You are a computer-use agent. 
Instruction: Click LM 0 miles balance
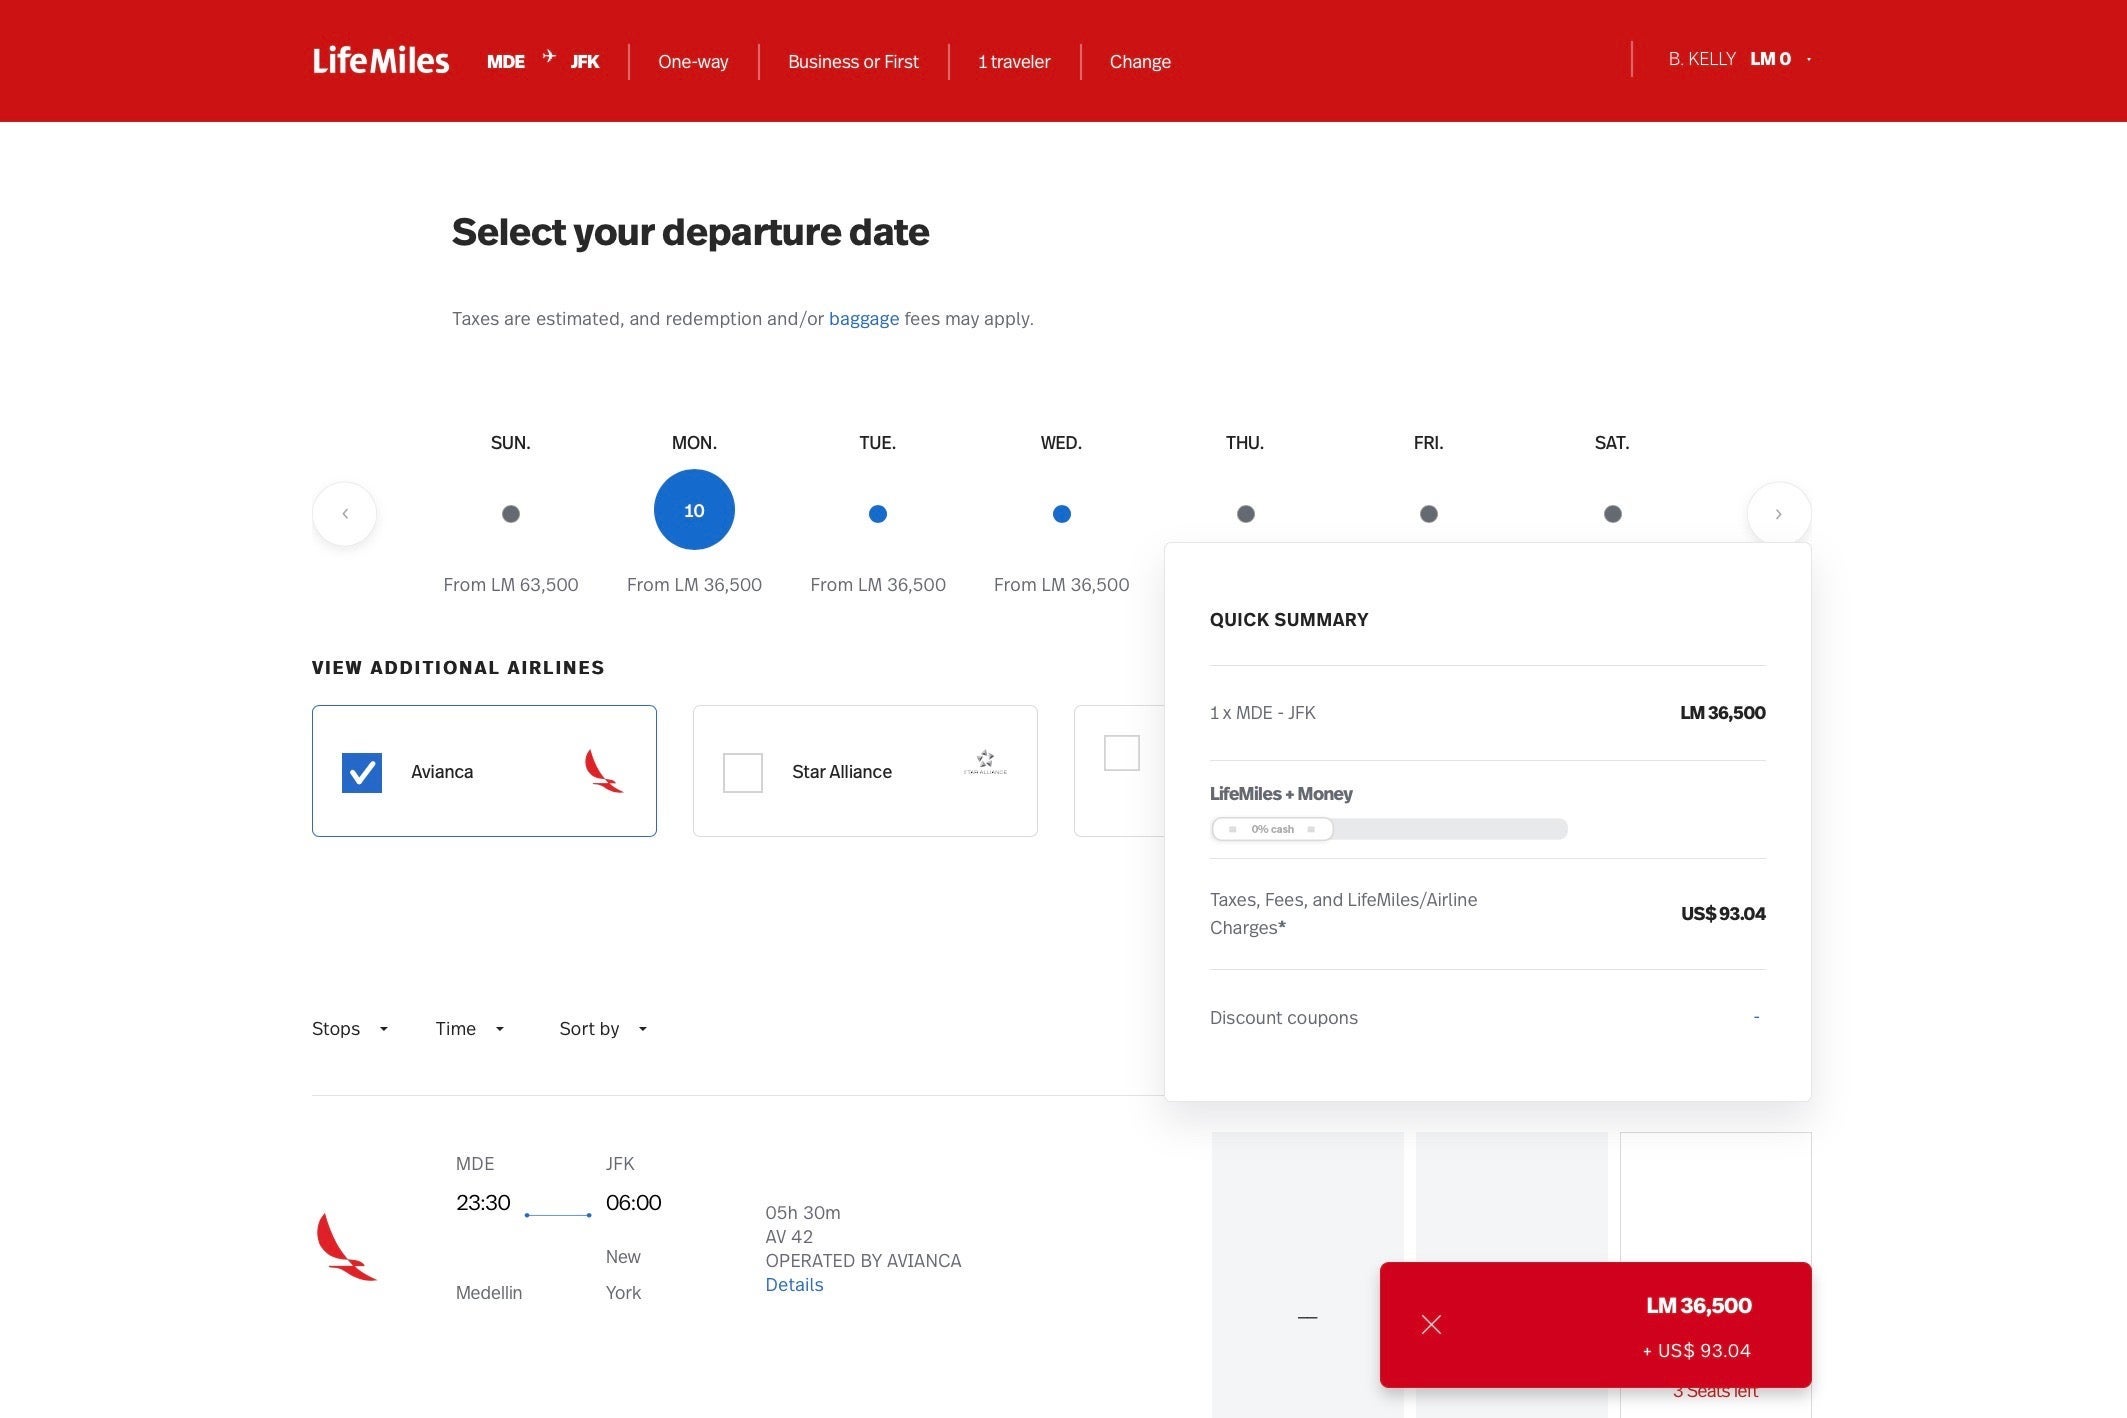[1770, 59]
